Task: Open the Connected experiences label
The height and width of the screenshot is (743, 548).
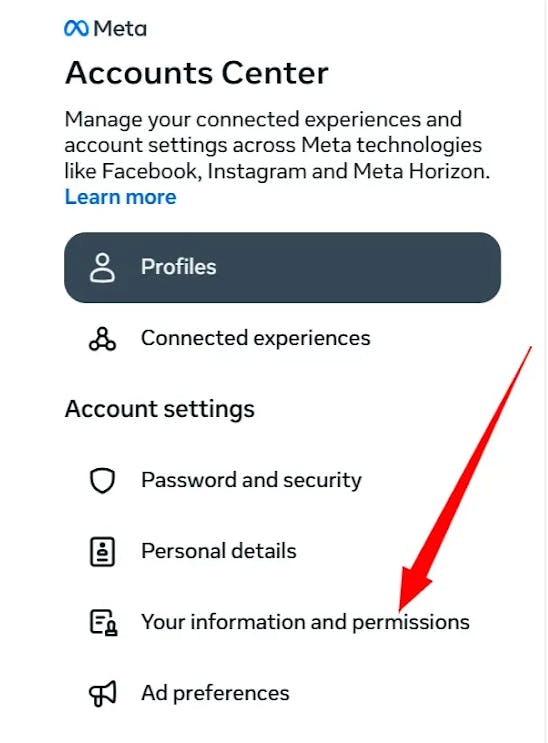Action: [x=256, y=338]
